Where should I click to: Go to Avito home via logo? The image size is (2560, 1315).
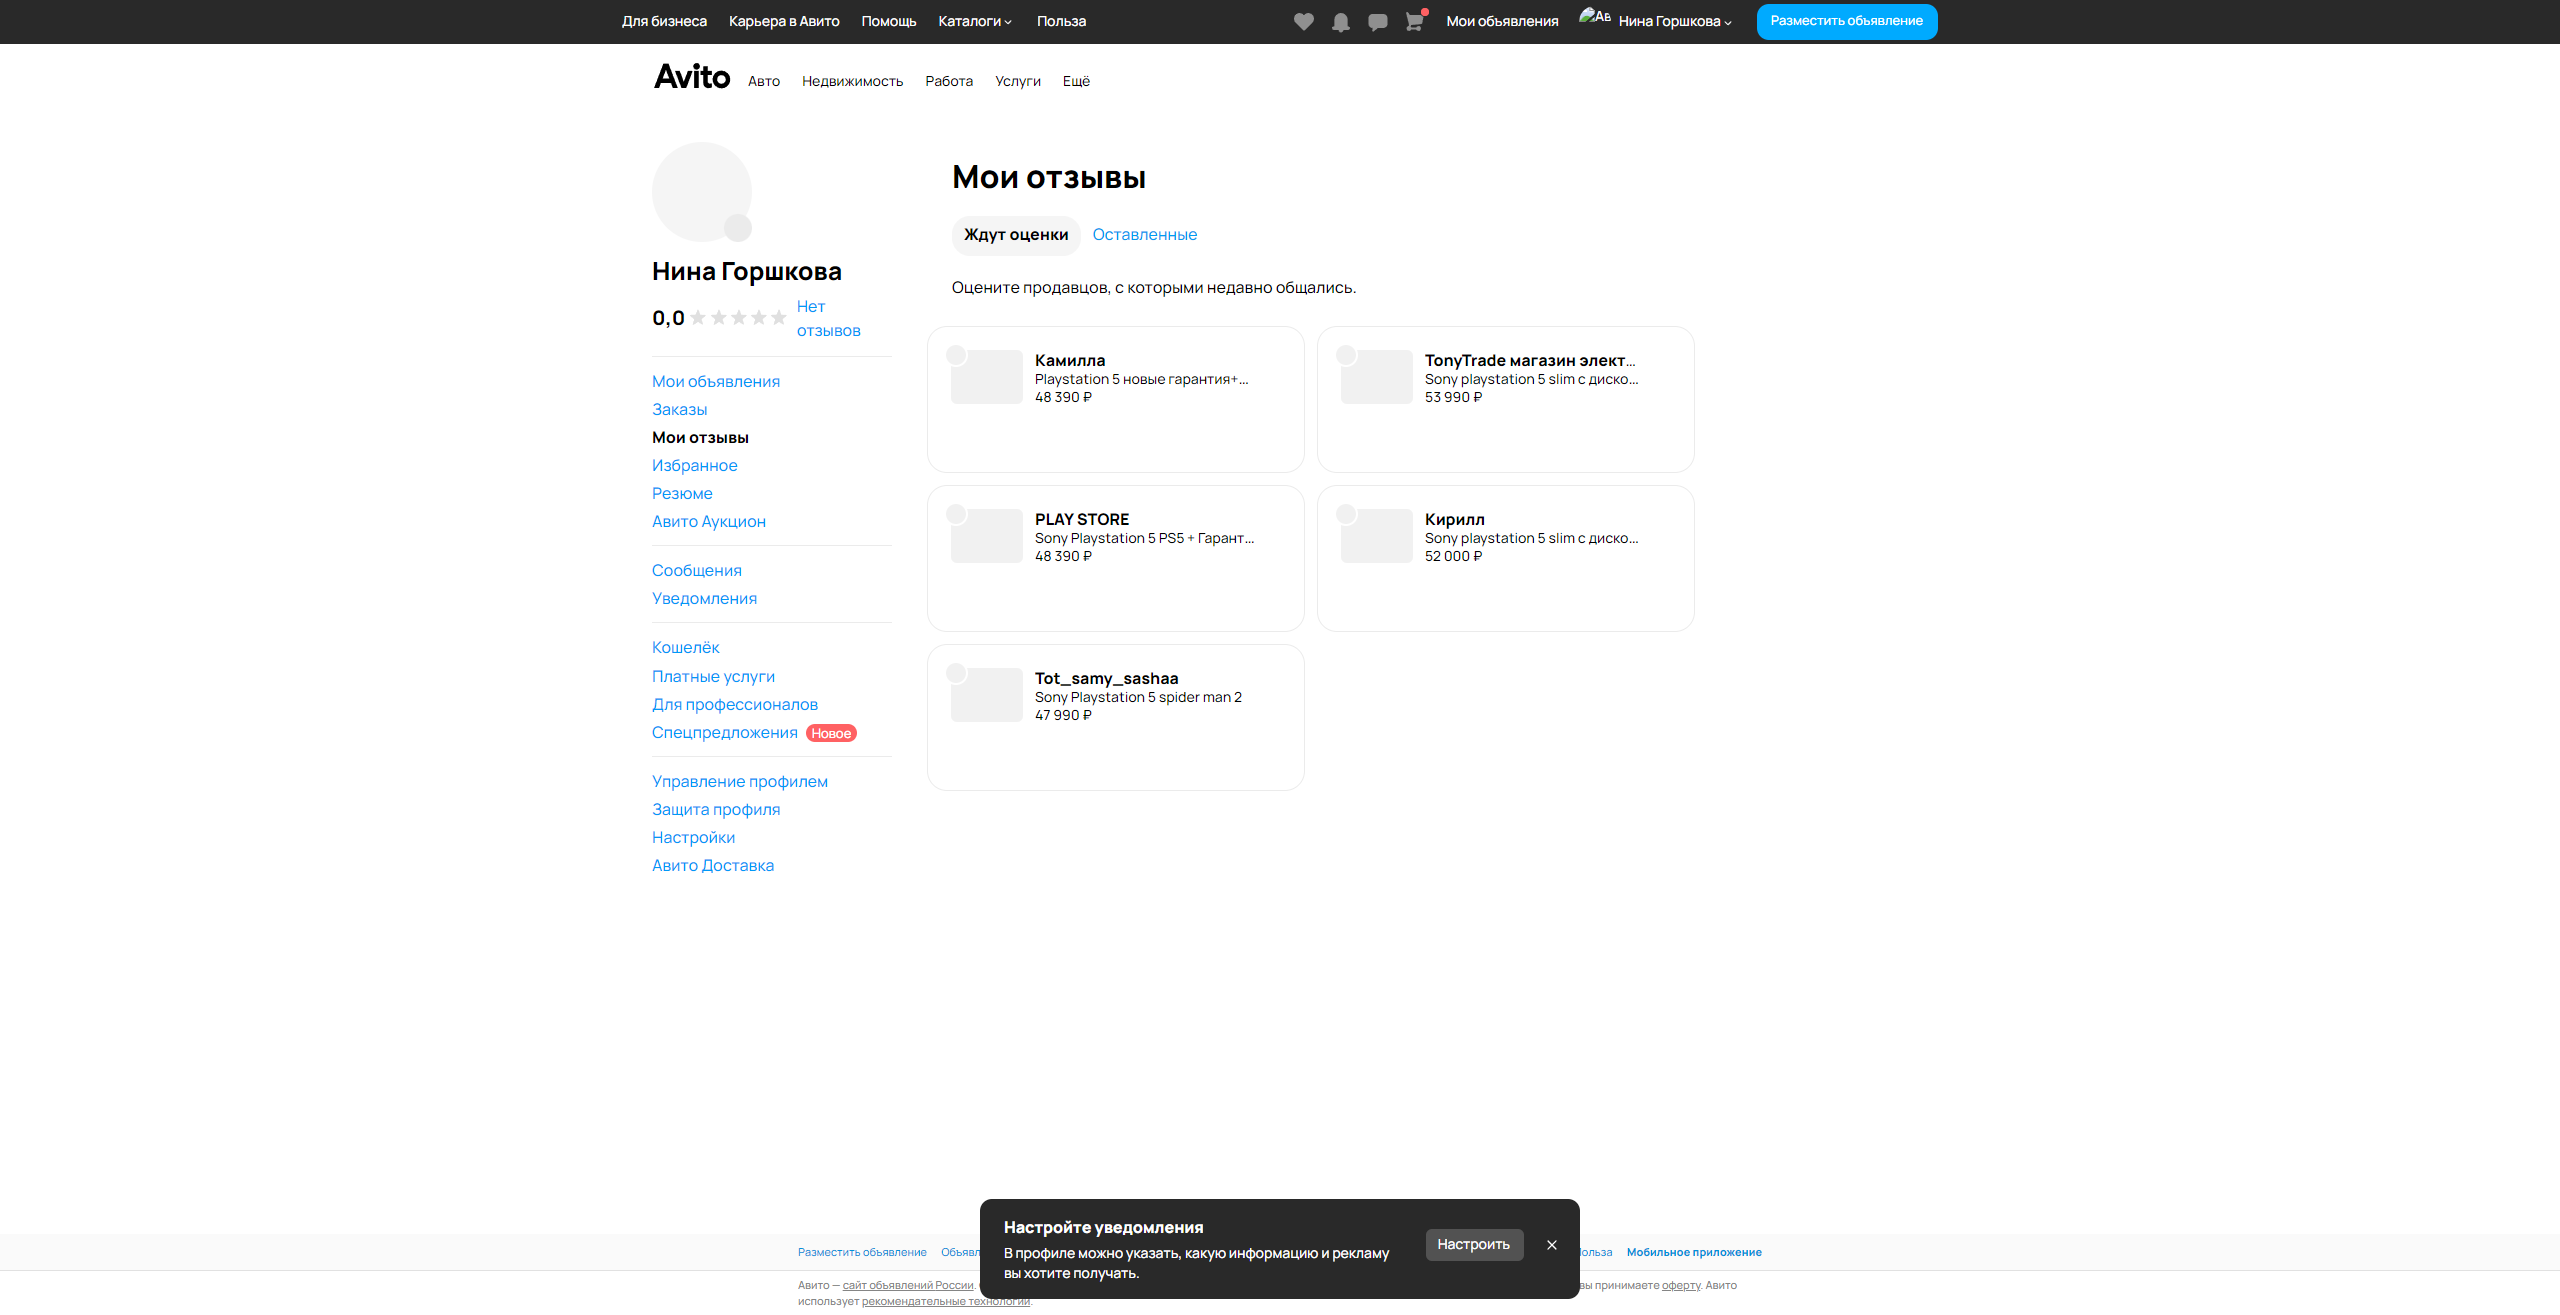coord(692,77)
